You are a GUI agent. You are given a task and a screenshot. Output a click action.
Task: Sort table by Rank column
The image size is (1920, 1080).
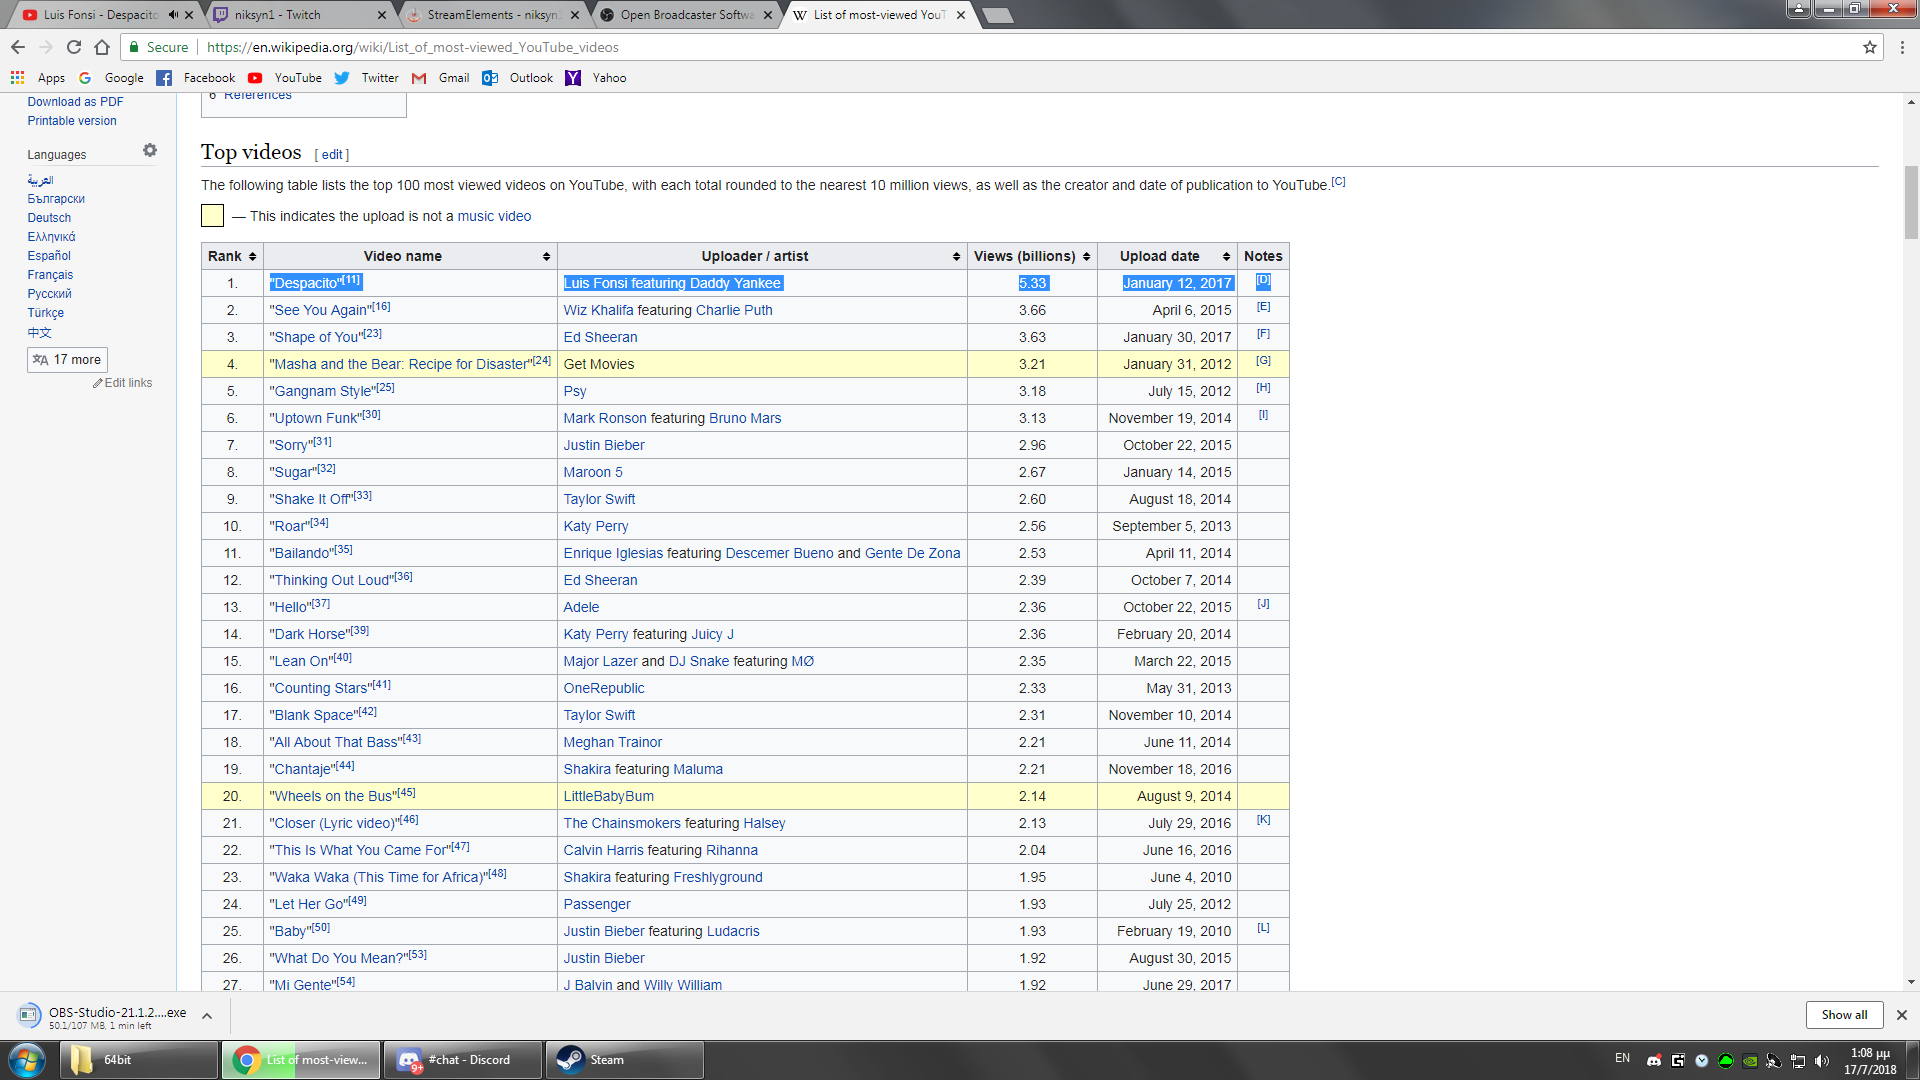(x=252, y=257)
